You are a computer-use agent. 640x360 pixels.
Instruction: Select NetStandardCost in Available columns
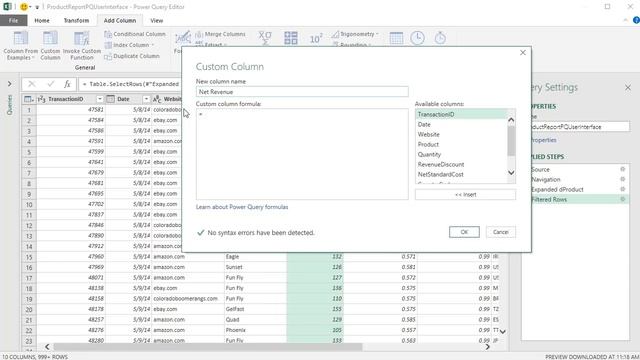[x=461, y=174]
